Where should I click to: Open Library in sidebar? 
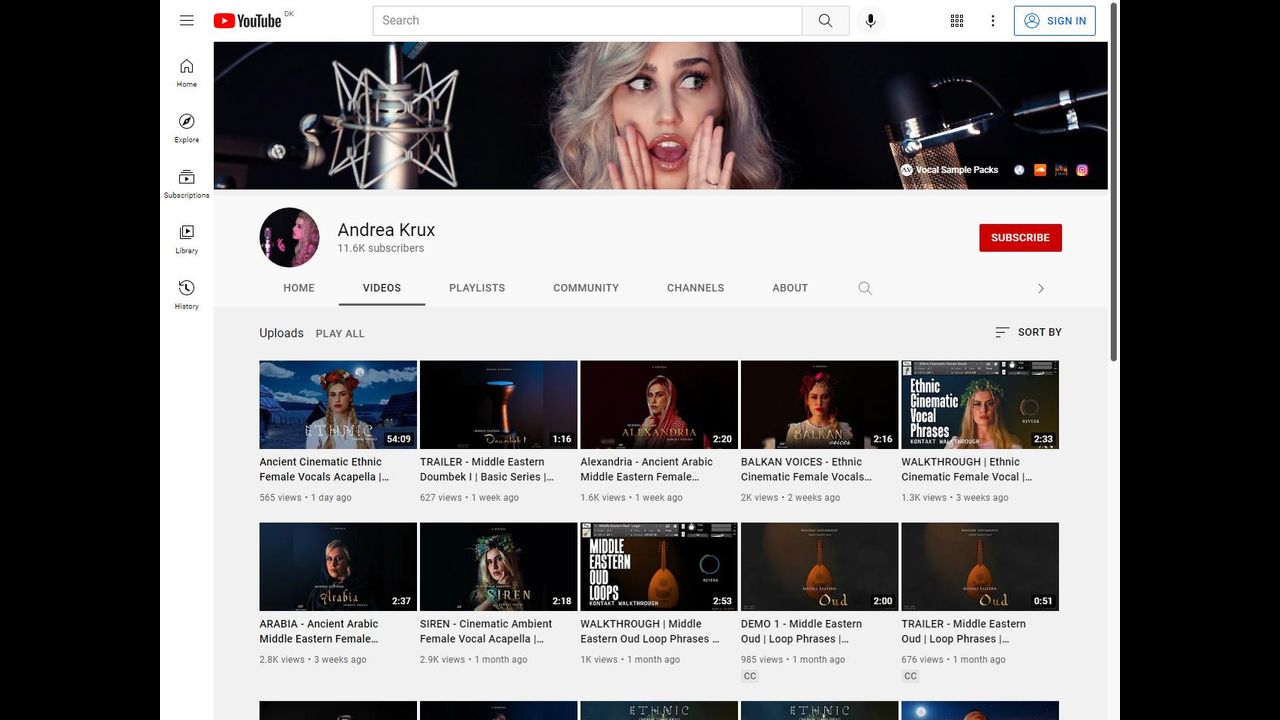pyautogui.click(x=187, y=239)
